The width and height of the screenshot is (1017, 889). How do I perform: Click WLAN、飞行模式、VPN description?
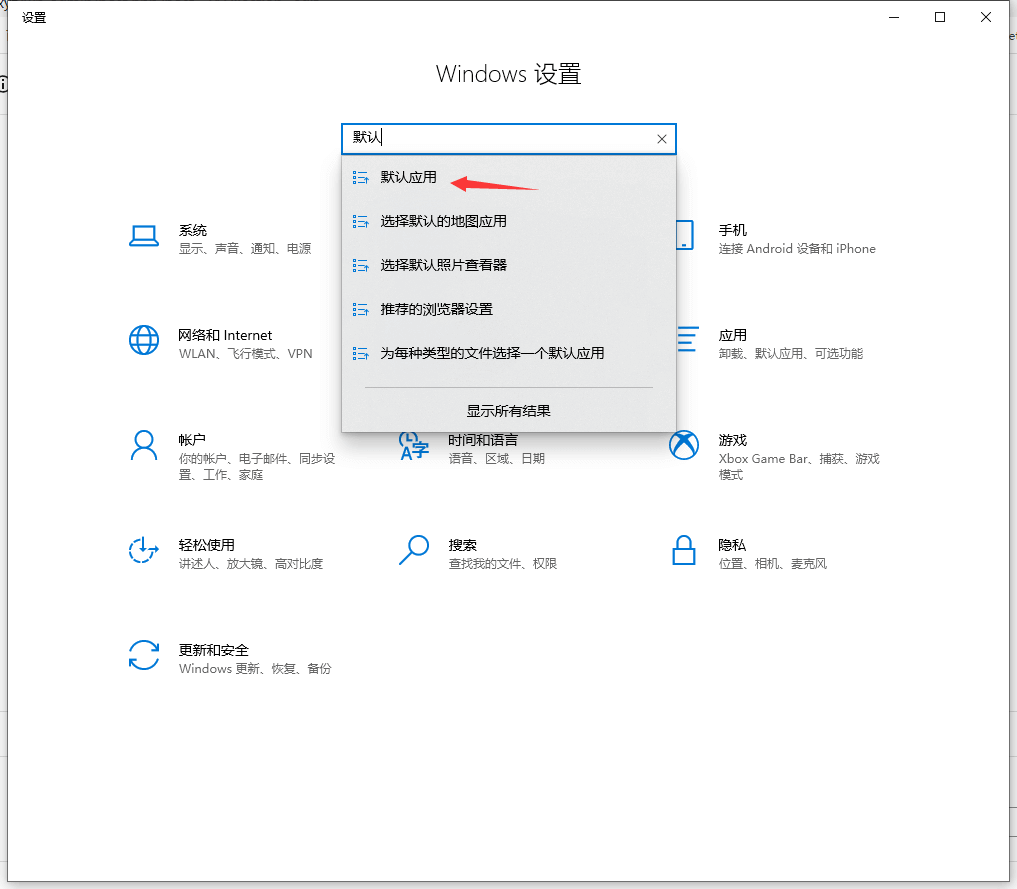(245, 353)
